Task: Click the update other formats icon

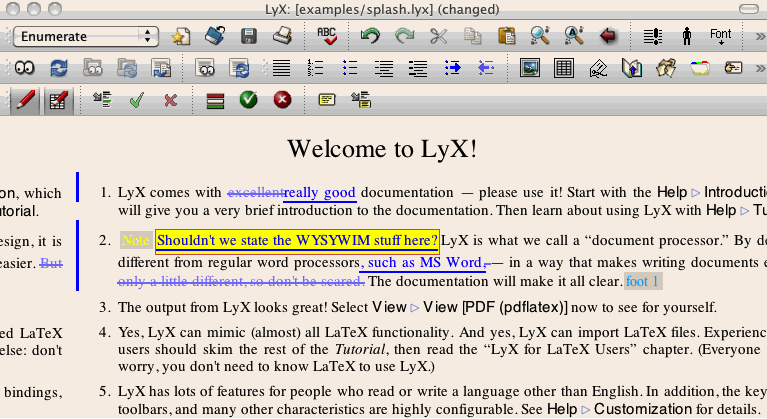Action: pyautogui.click(x=239, y=68)
